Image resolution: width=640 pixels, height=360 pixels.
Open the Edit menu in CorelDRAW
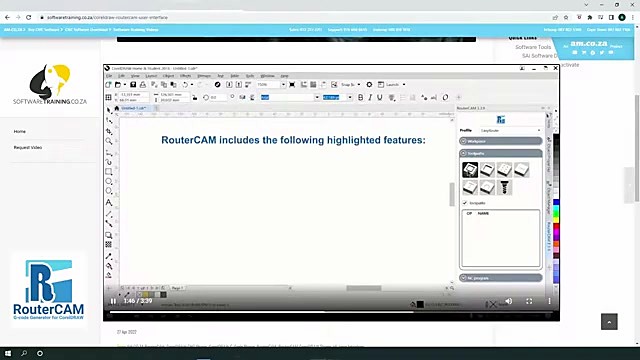[122, 76]
